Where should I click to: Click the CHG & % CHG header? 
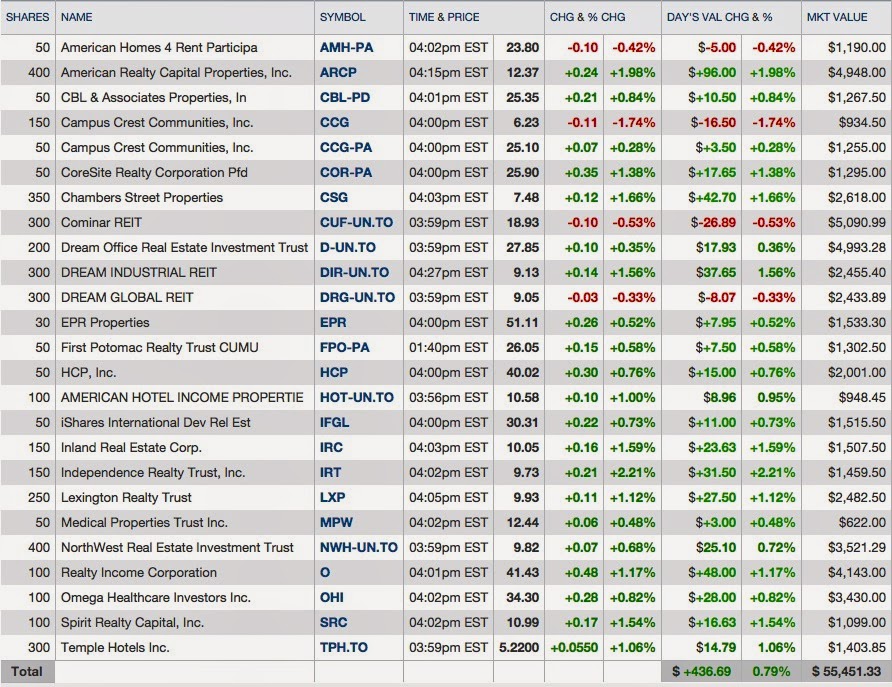point(588,18)
